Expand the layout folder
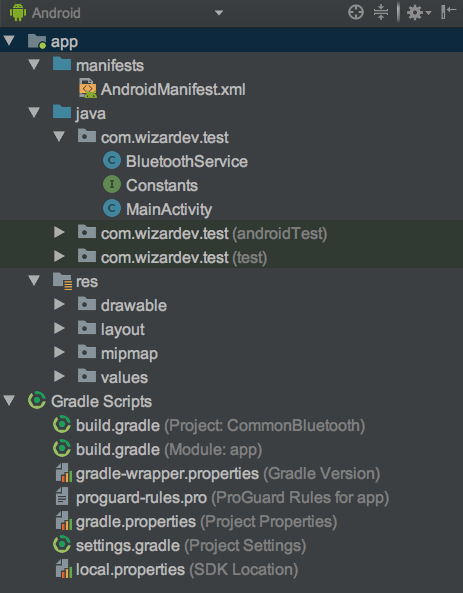463x593 pixels. click(59, 328)
